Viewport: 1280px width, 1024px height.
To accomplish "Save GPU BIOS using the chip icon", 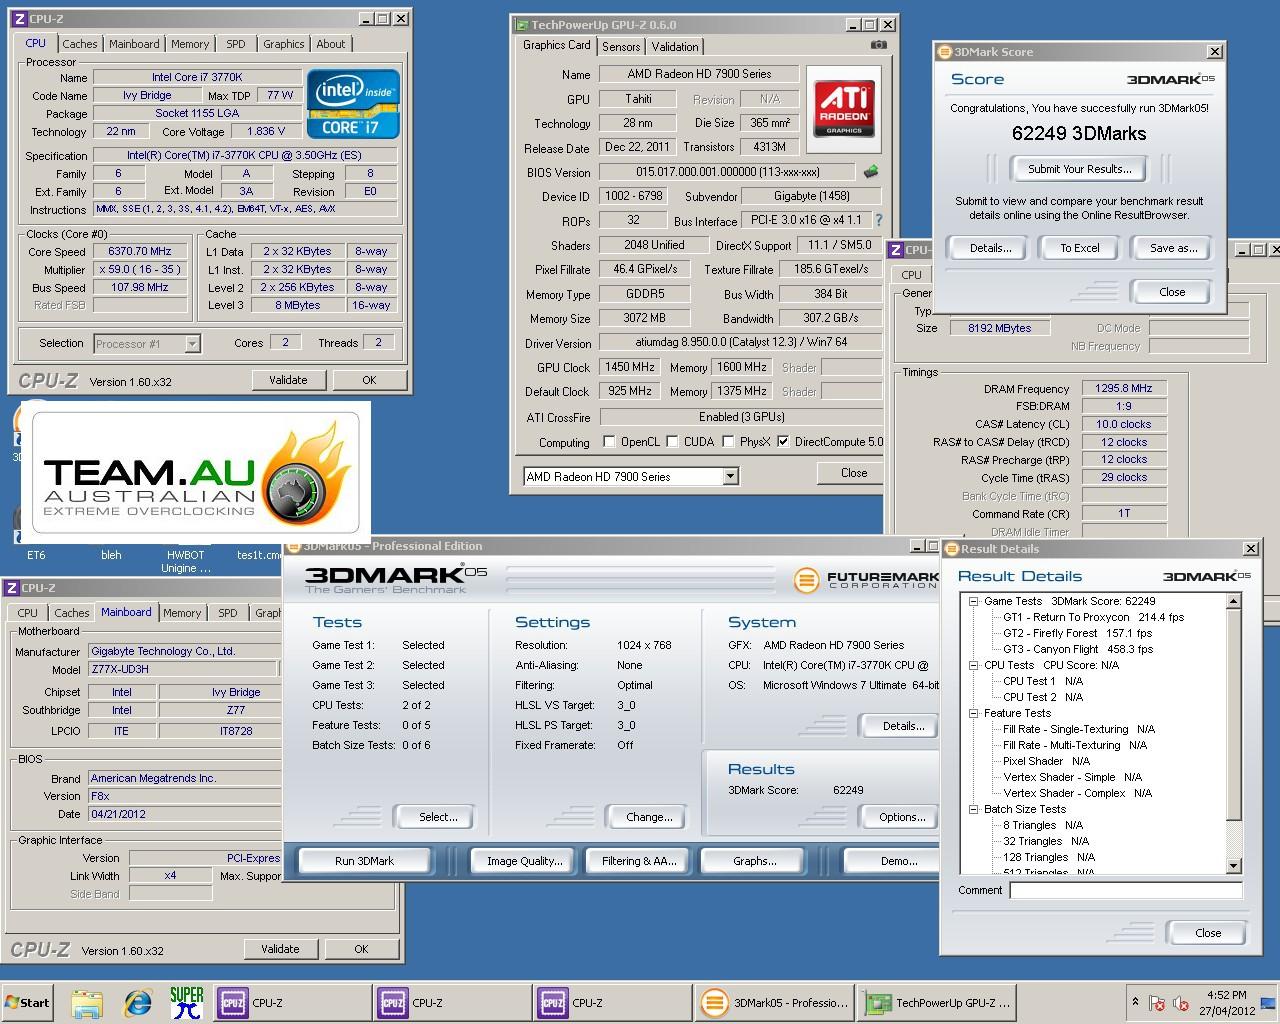I will (871, 172).
